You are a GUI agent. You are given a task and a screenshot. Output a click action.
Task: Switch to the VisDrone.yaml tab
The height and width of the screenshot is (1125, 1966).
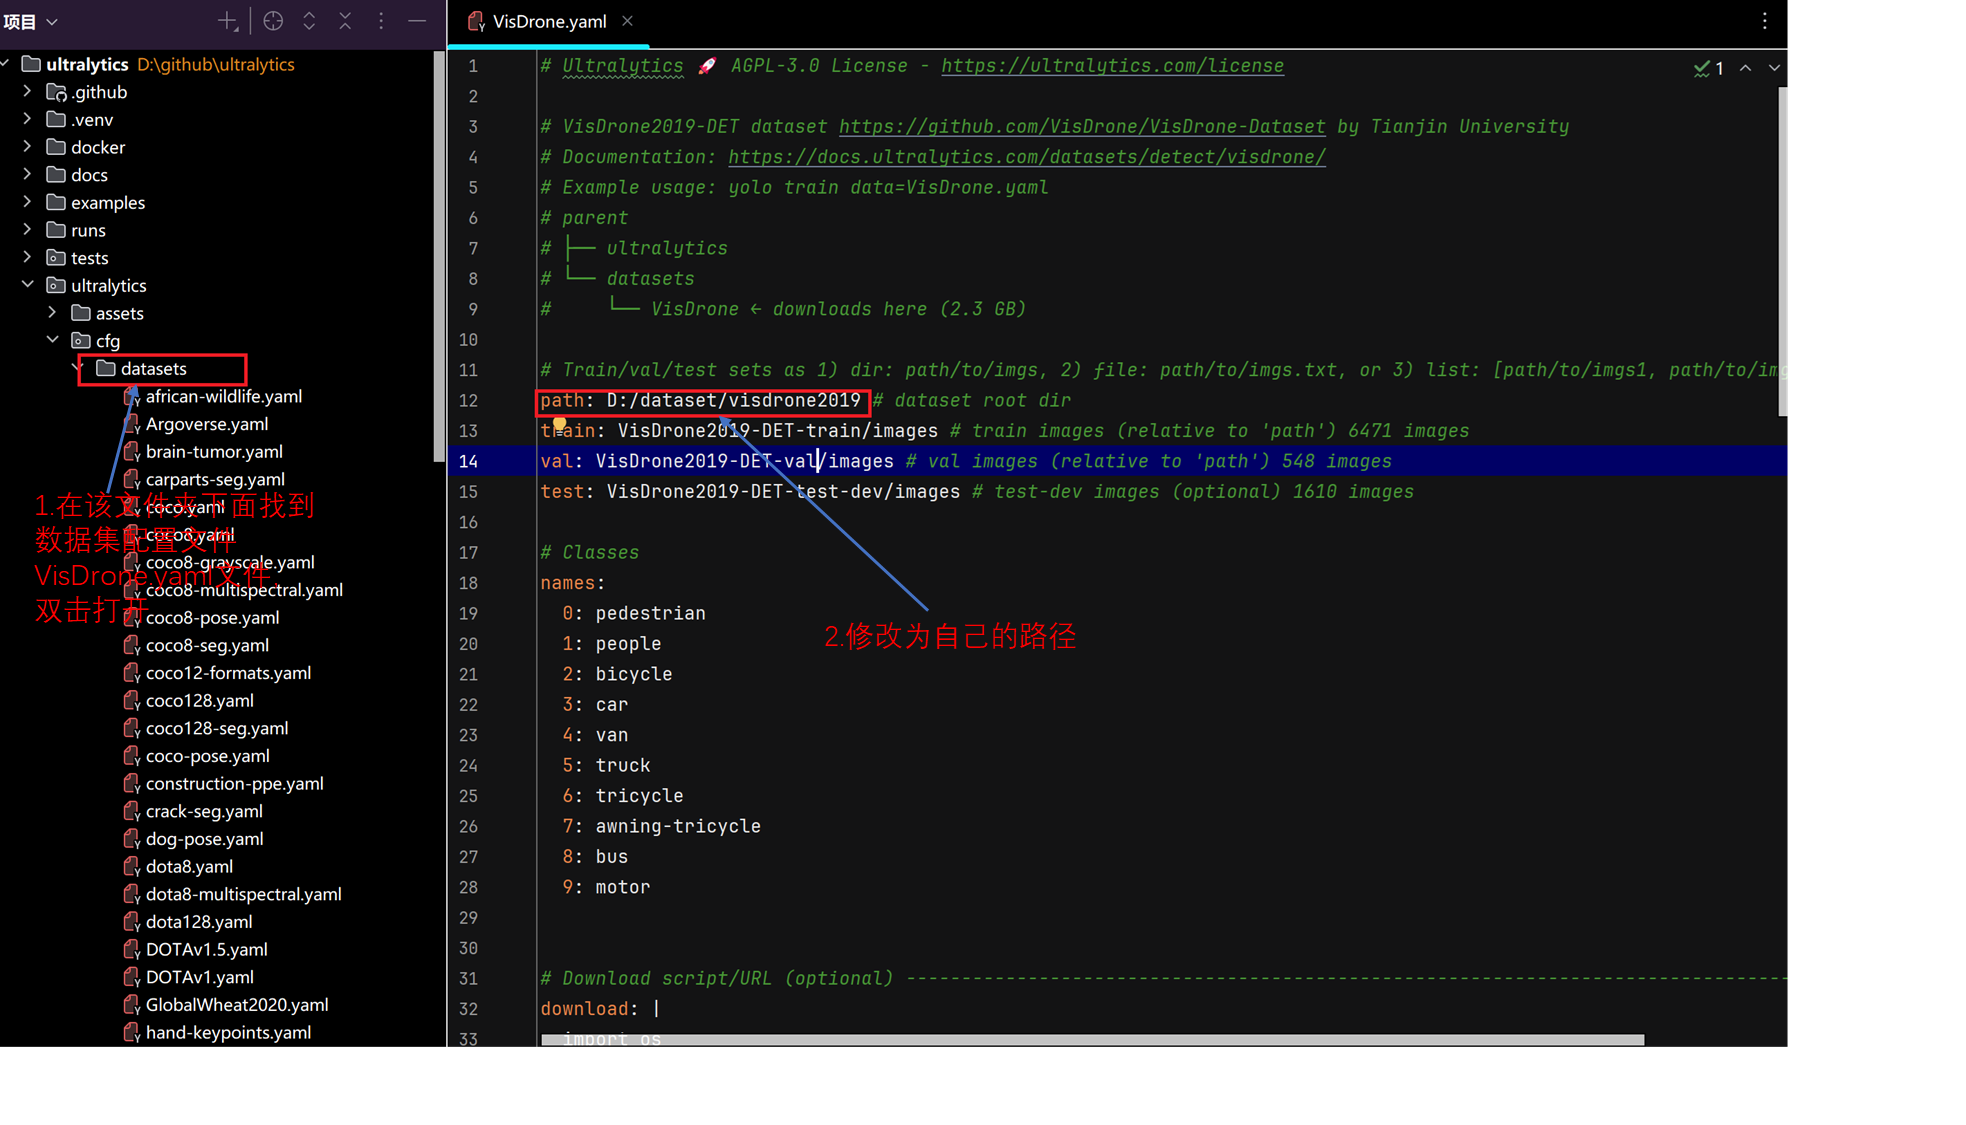(x=548, y=21)
